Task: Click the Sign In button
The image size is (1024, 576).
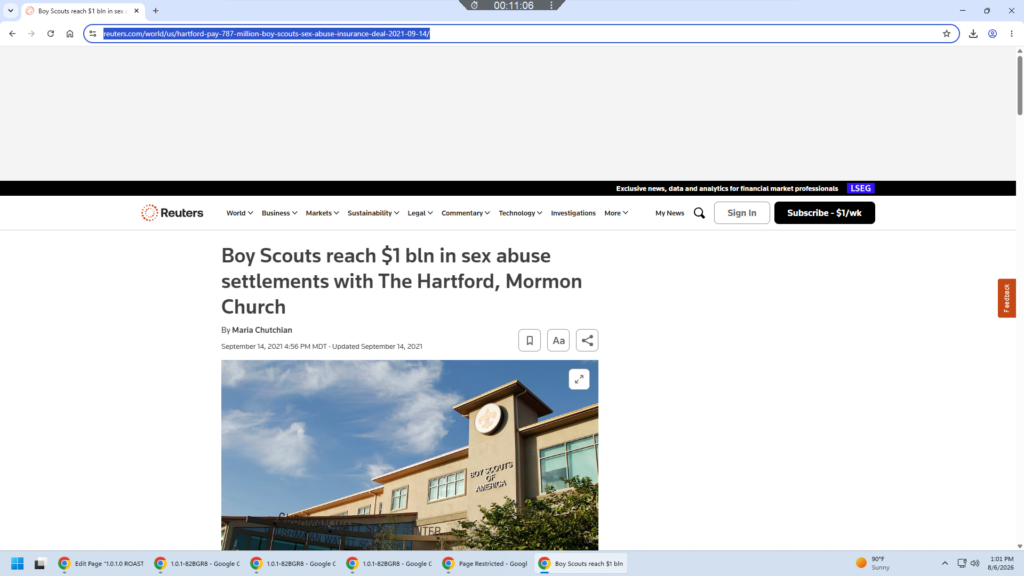Action: 742,213
